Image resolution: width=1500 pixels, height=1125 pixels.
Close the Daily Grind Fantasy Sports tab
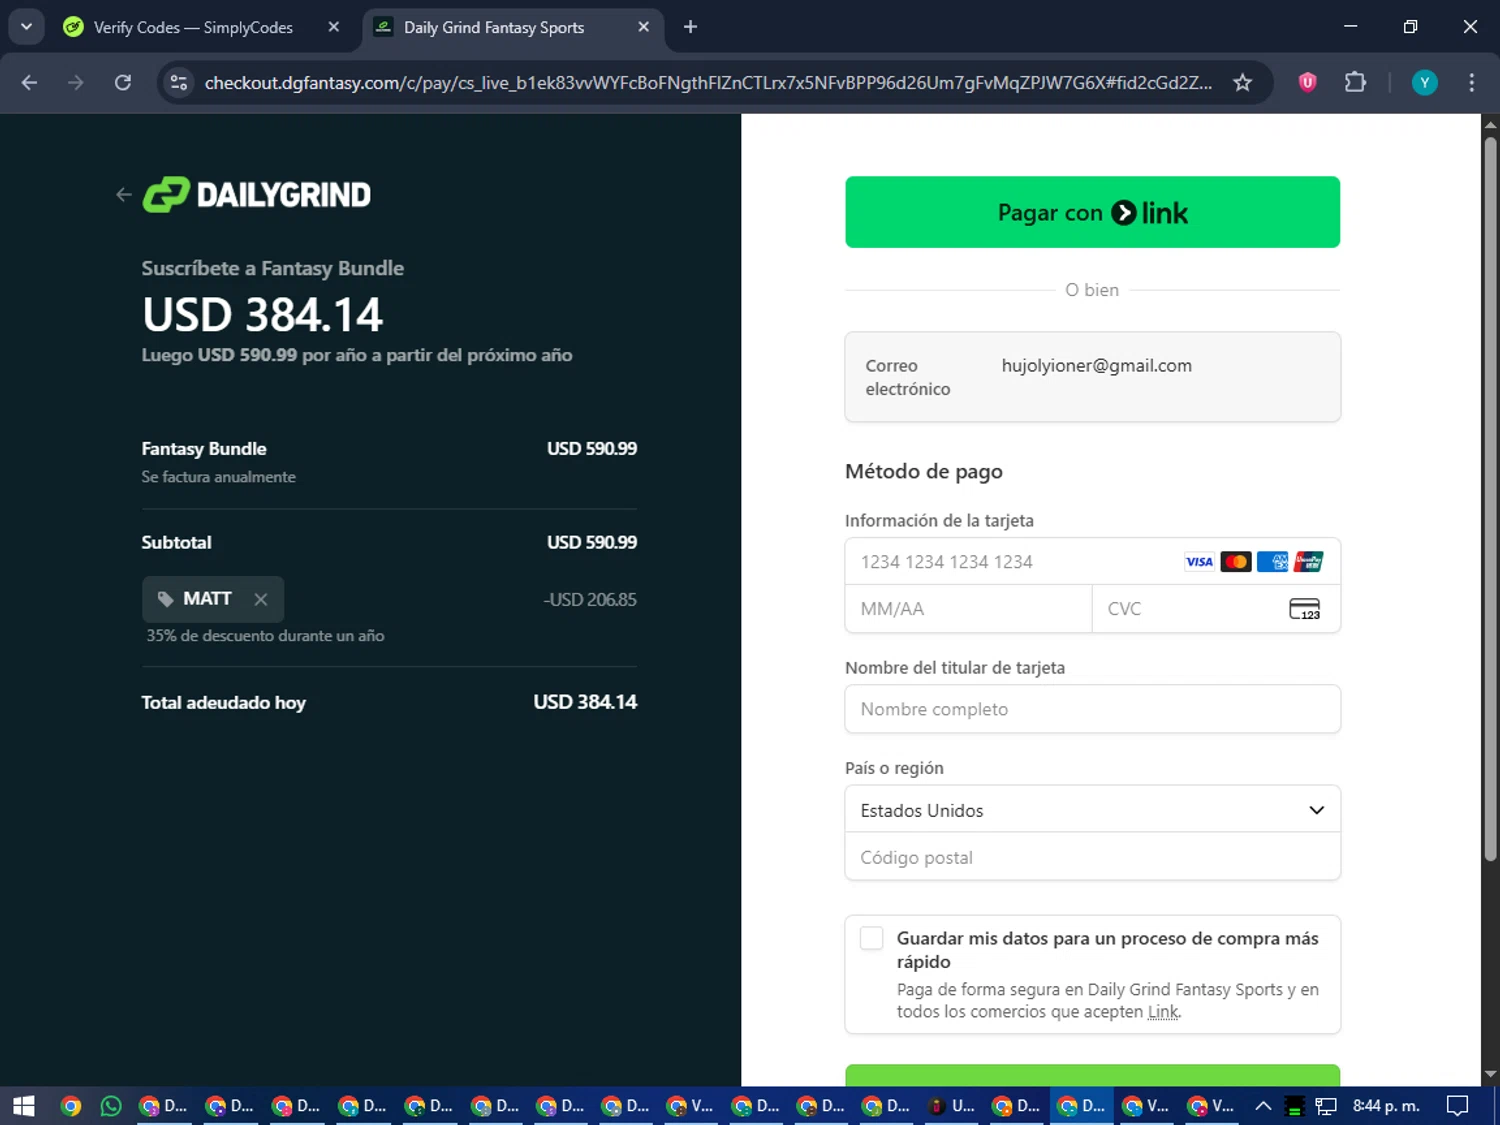[643, 27]
